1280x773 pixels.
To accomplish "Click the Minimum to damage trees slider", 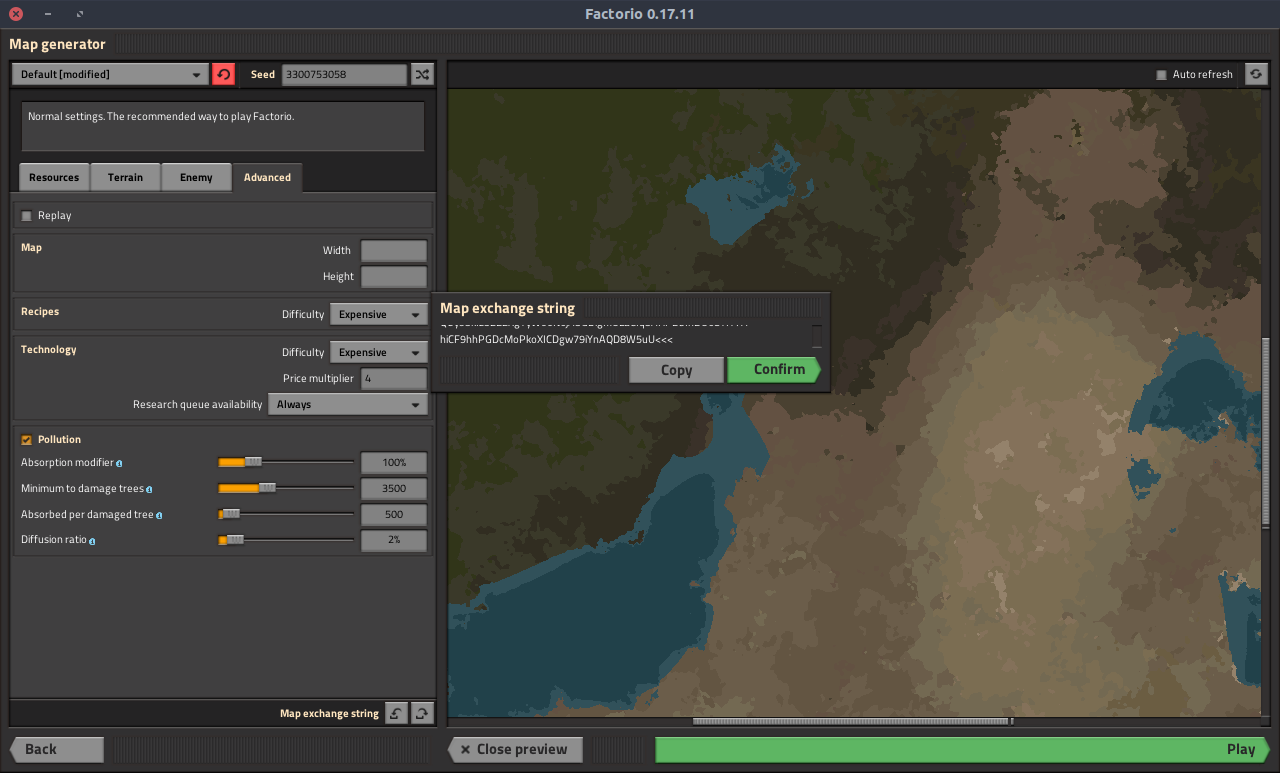I will tap(286, 488).
